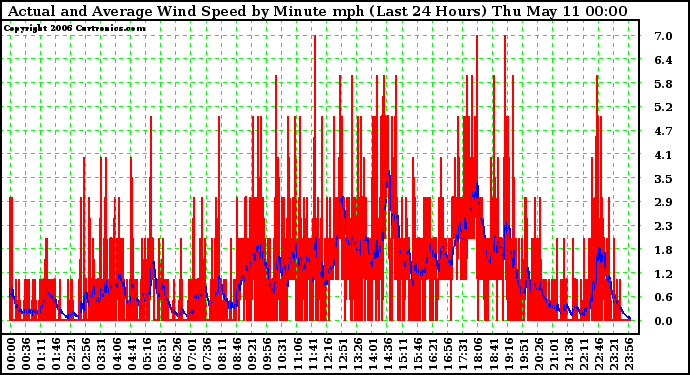This screenshot has width=690, height=375.
Task: Click the 2.9 y-axis label
Action: pyautogui.click(x=663, y=202)
